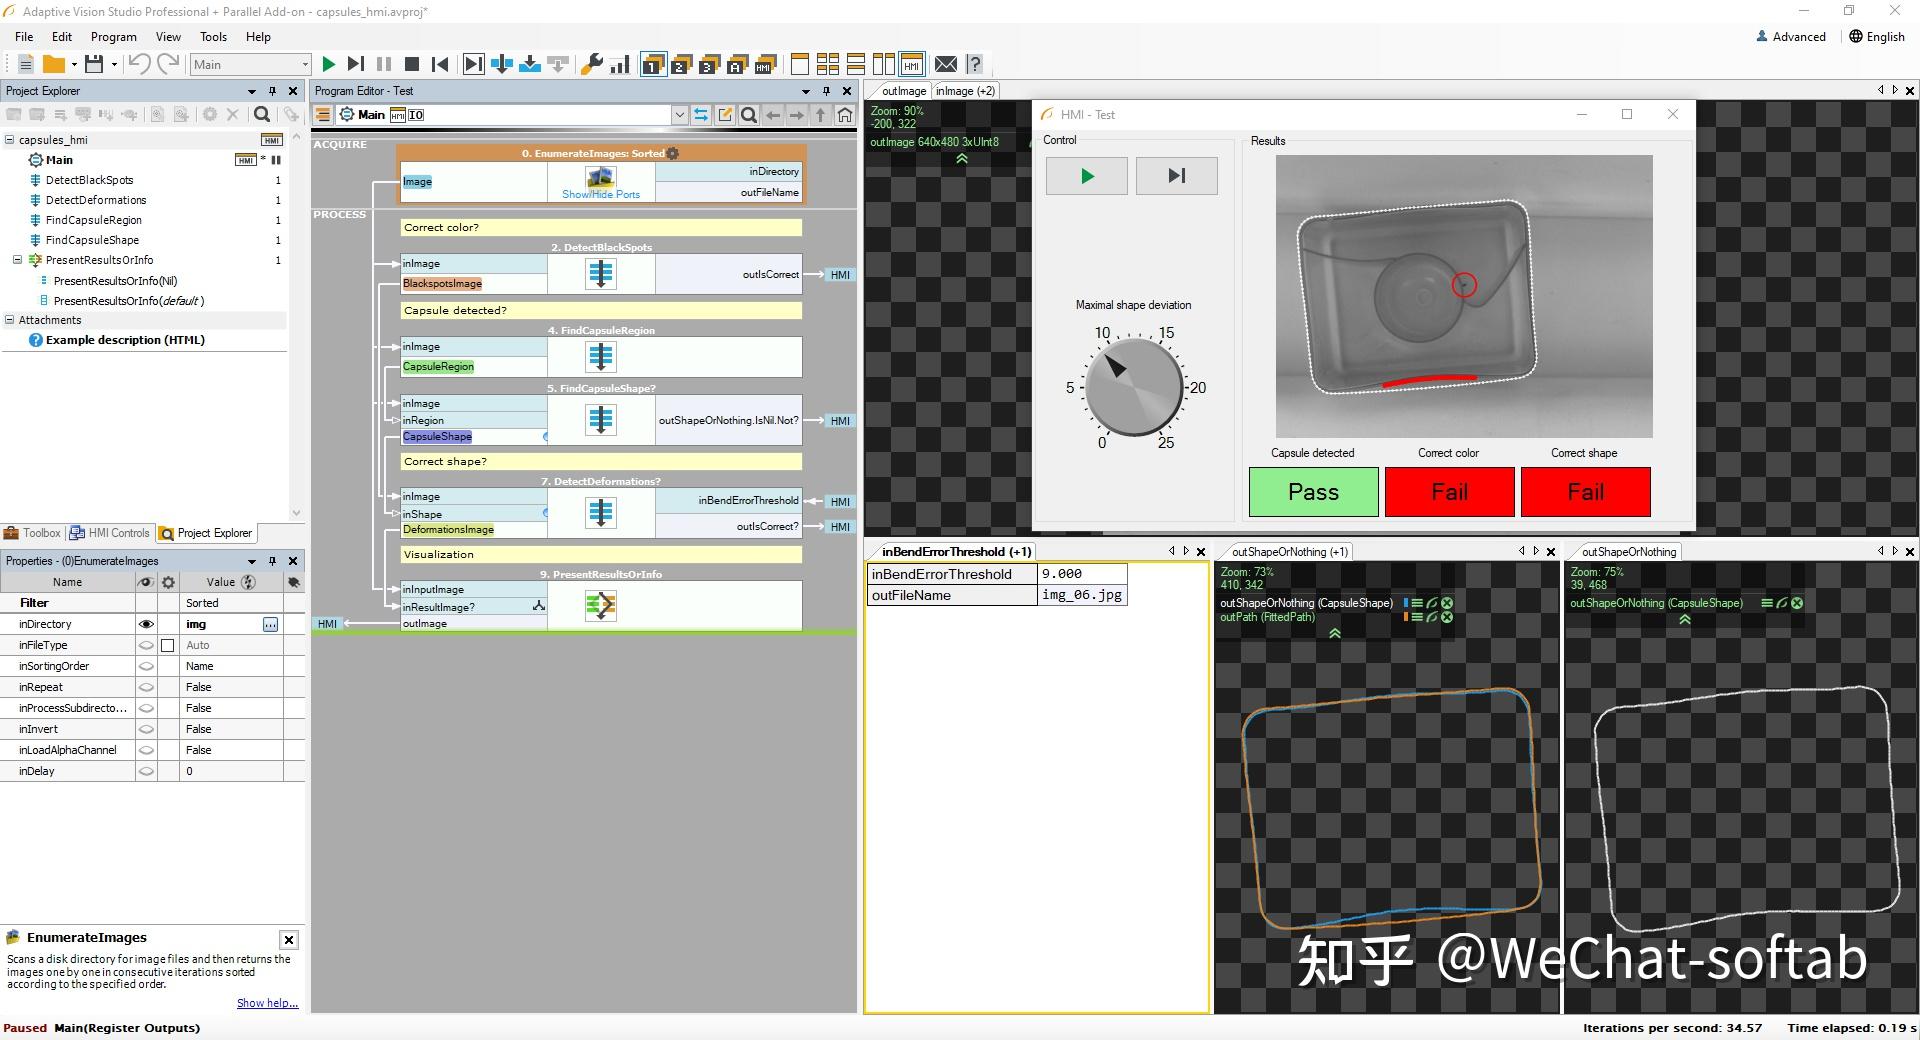Select layout view 1 toolbar icon
The width and height of the screenshot is (1920, 1040).
pos(652,65)
